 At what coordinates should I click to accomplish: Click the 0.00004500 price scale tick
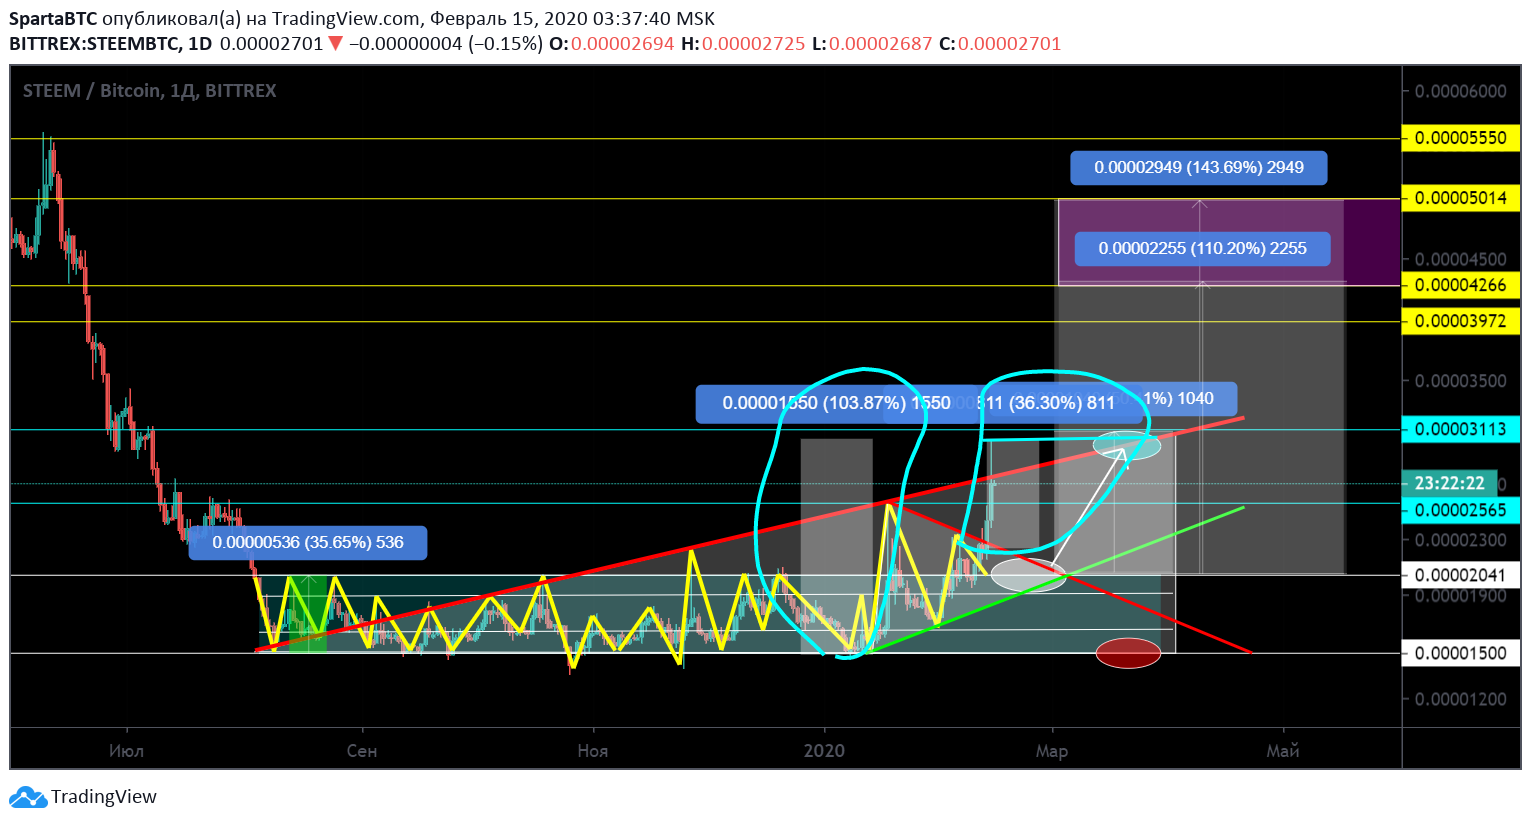[x=1460, y=259]
